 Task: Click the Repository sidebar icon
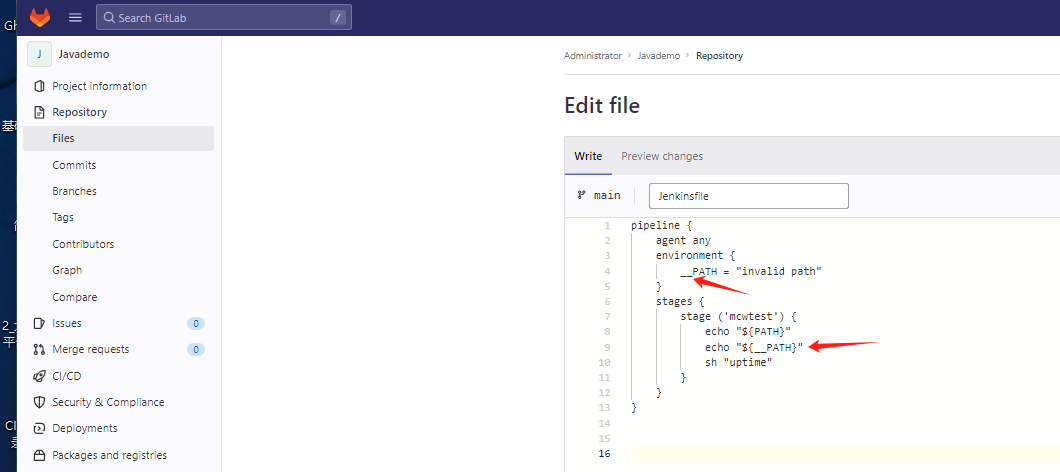coord(40,112)
